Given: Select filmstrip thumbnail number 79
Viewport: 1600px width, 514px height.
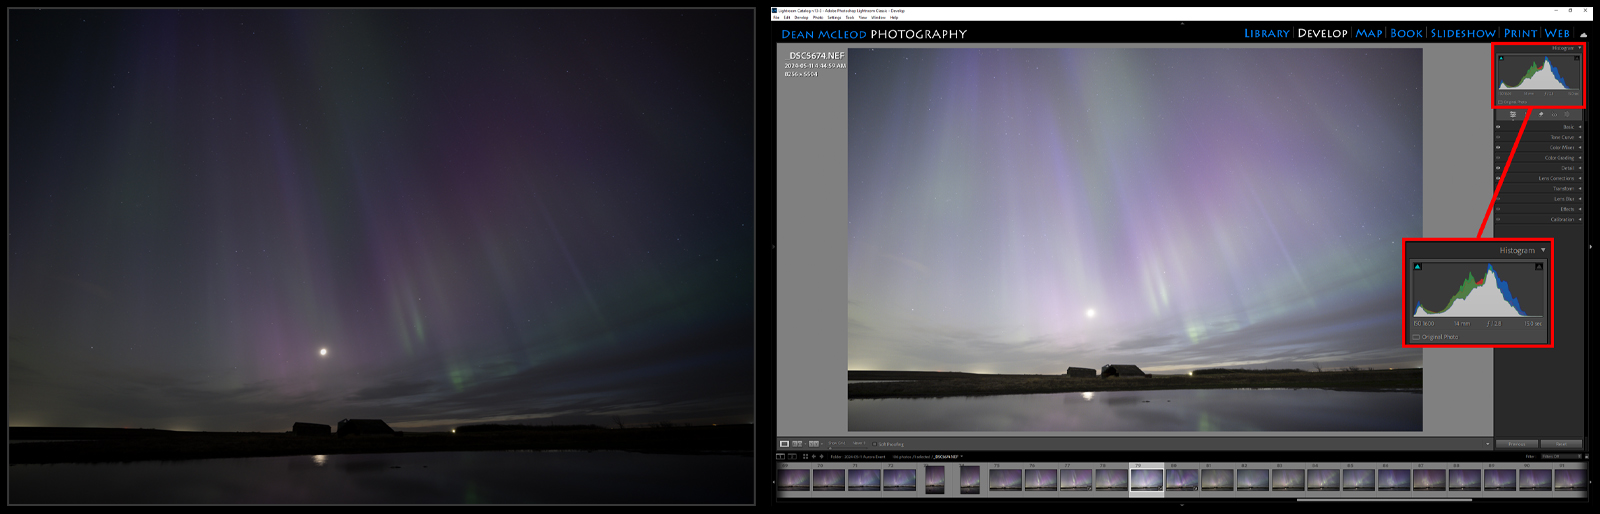Looking at the screenshot, I should point(1146,480).
